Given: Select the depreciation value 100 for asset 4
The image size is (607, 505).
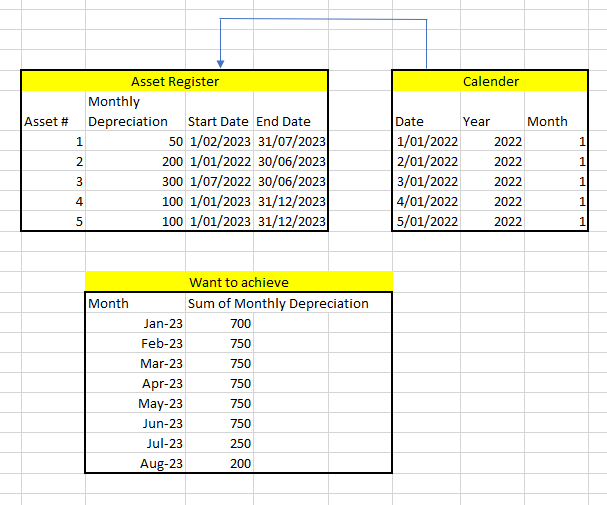Looking at the screenshot, I should point(135,202).
